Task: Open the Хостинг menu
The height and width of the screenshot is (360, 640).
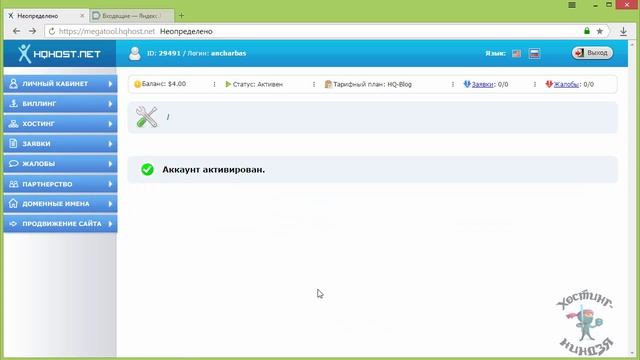Action: click(x=60, y=124)
